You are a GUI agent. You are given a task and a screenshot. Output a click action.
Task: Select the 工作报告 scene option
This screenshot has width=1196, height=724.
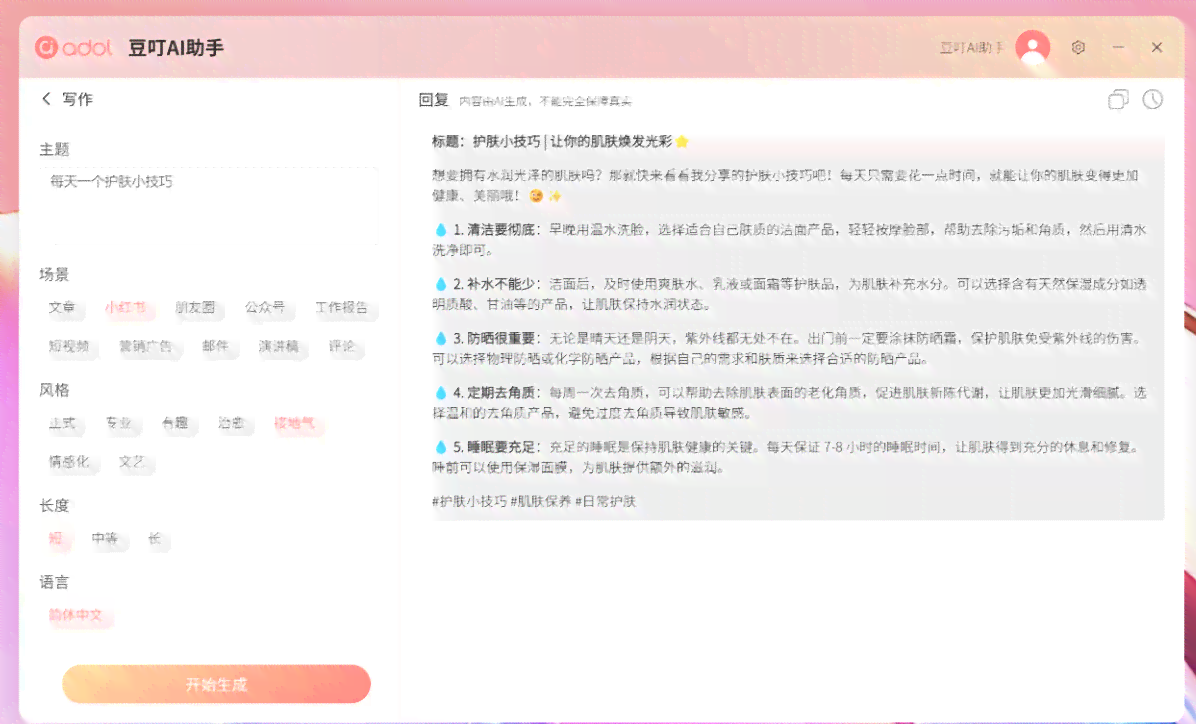pos(342,307)
